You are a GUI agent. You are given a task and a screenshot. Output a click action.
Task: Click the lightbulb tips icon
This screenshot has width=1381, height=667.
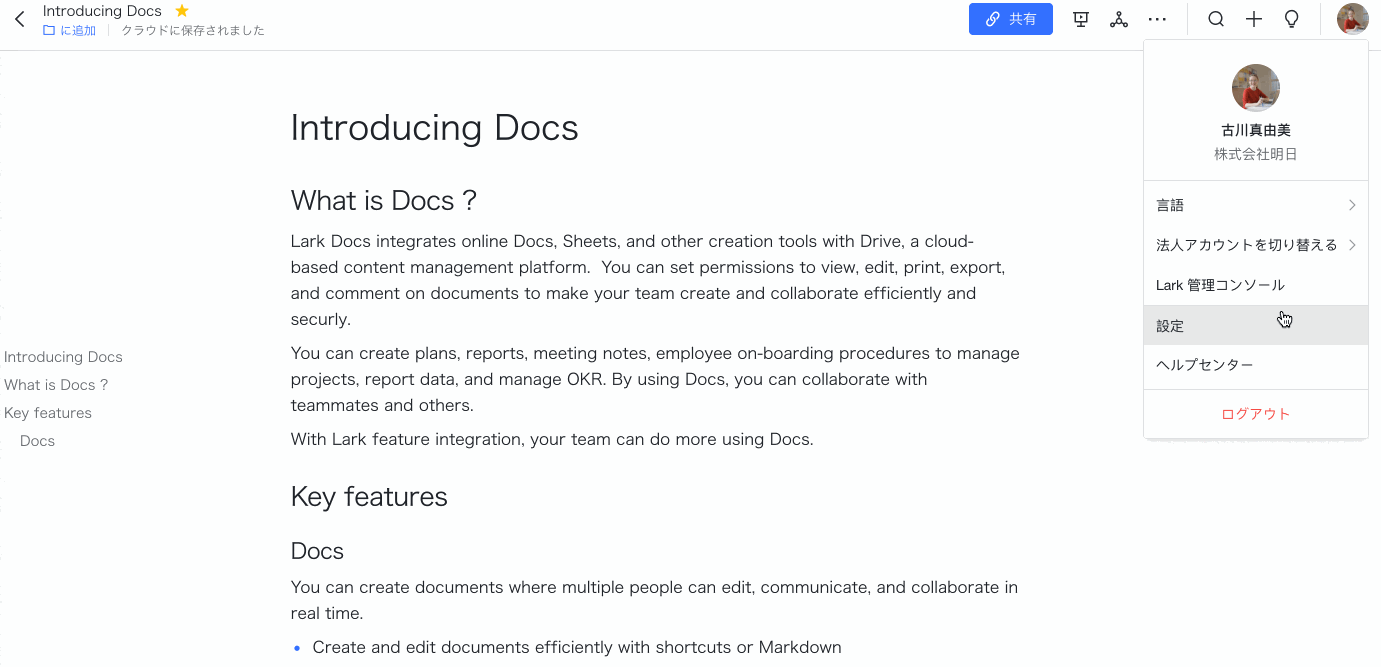(x=1292, y=19)
